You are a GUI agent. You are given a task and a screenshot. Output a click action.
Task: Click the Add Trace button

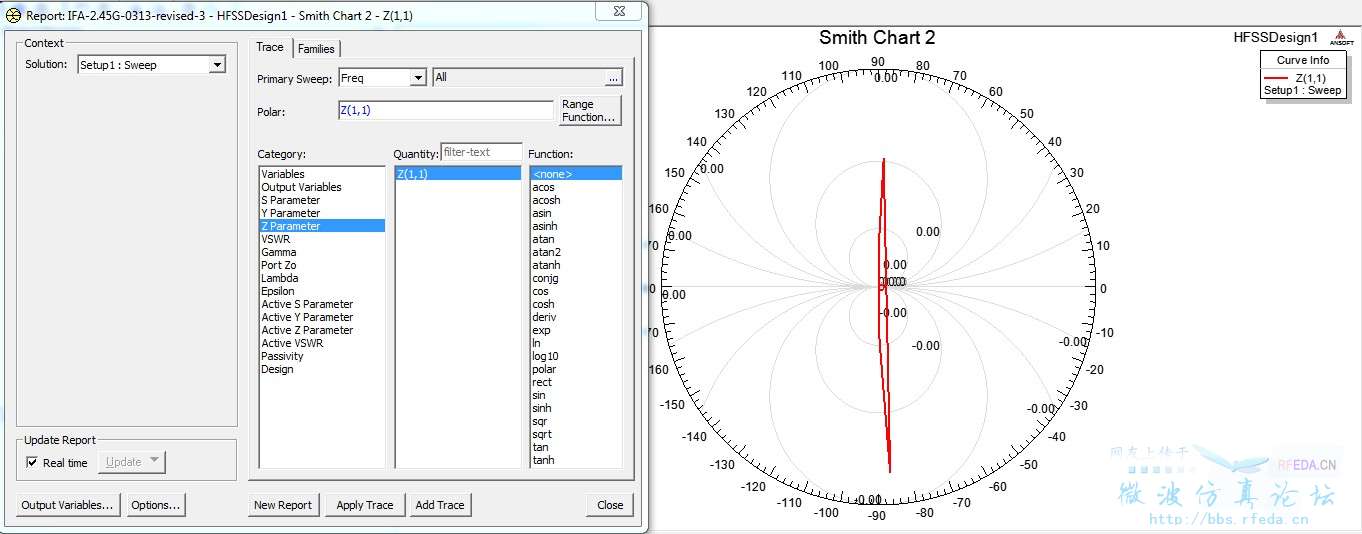coord(440,505)
